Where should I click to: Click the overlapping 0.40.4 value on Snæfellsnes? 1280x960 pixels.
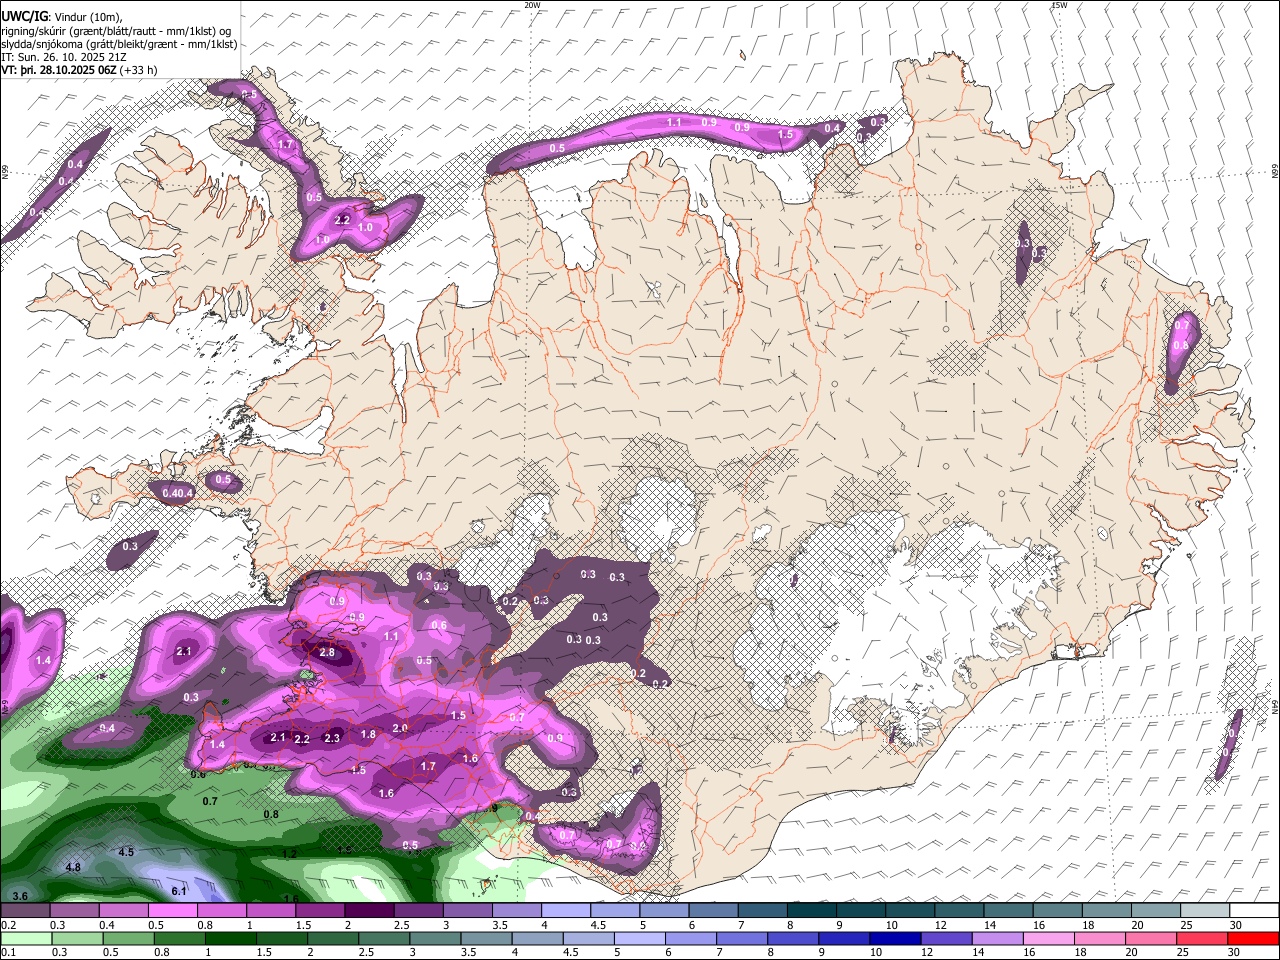coord(177,493)
